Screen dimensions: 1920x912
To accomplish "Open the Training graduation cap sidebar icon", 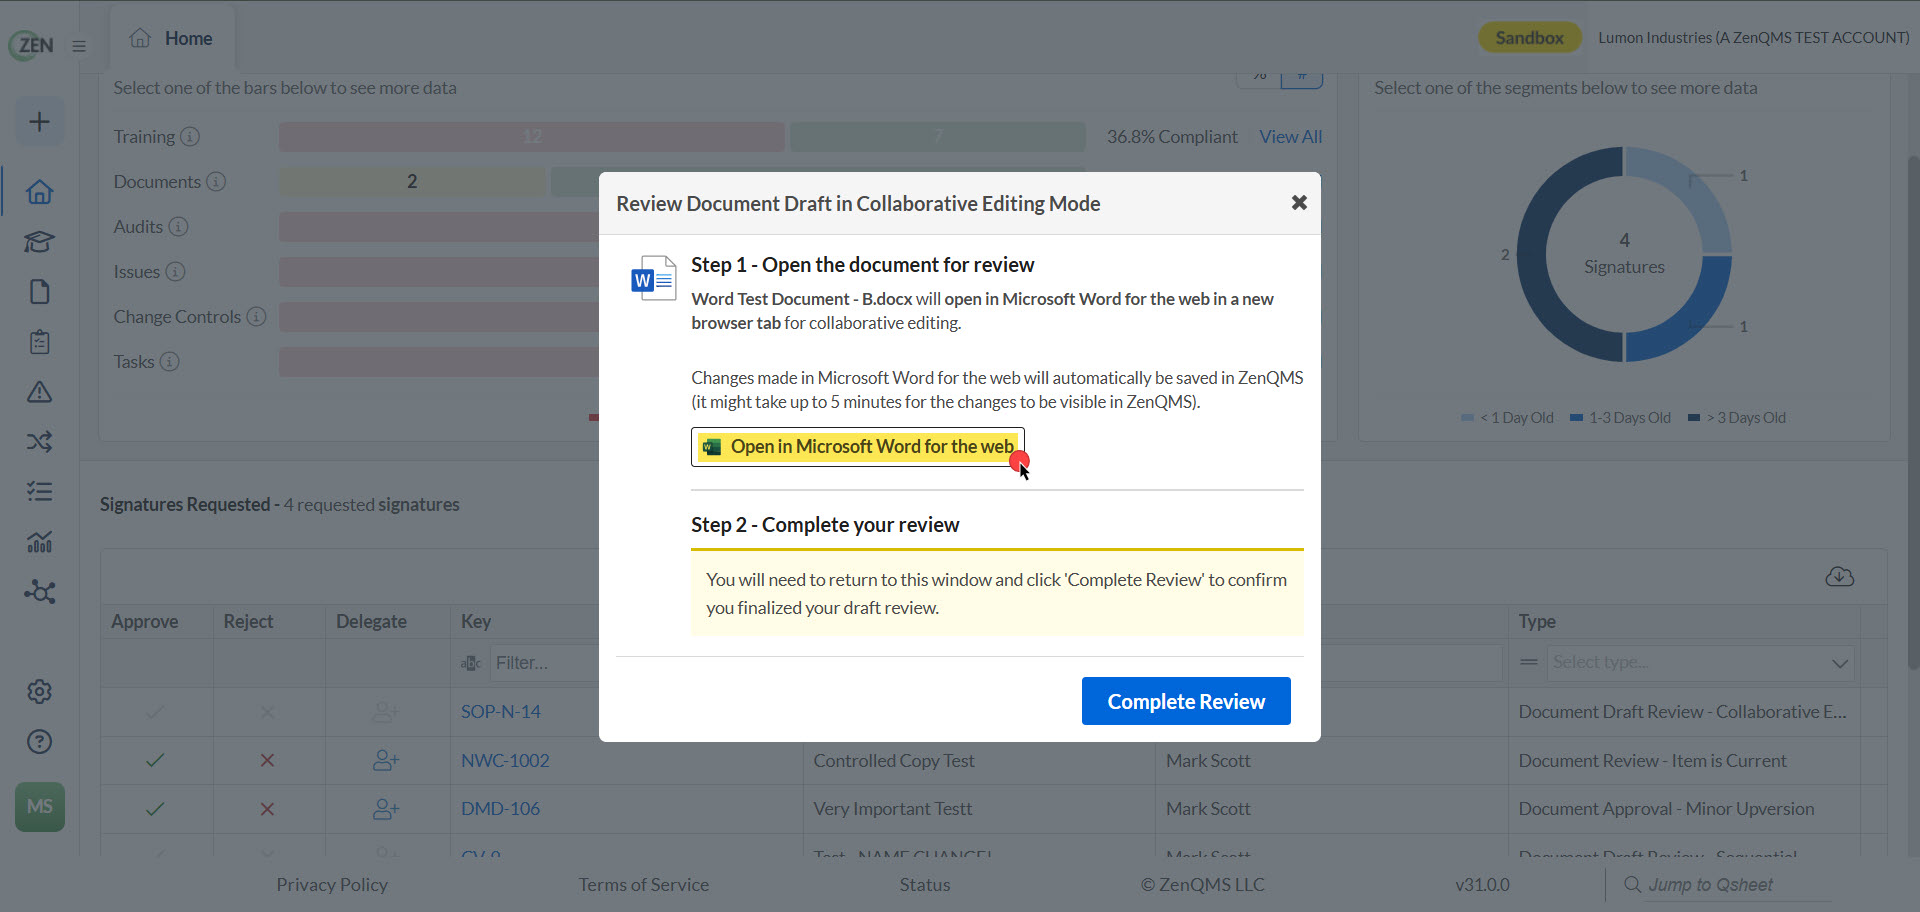I will [39, 241].
